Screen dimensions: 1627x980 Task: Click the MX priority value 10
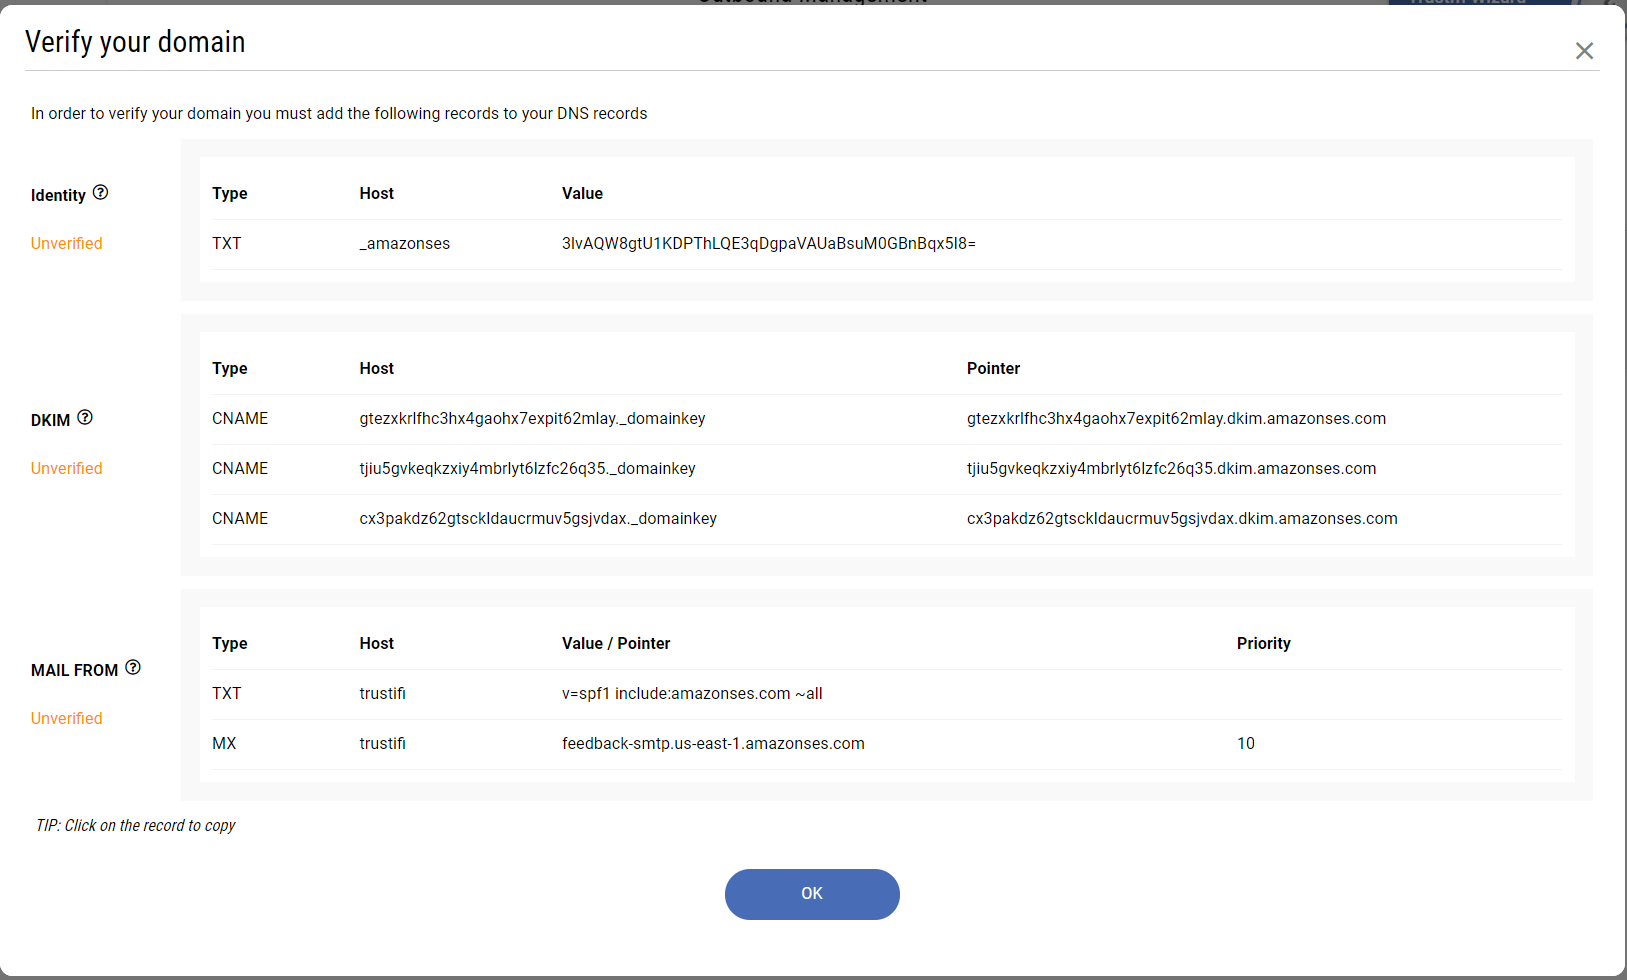(x=1246, y=743)
